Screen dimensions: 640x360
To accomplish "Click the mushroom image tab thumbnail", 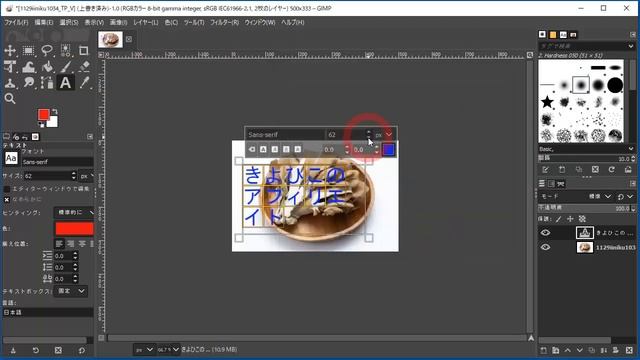I will [x=110, y=40].
